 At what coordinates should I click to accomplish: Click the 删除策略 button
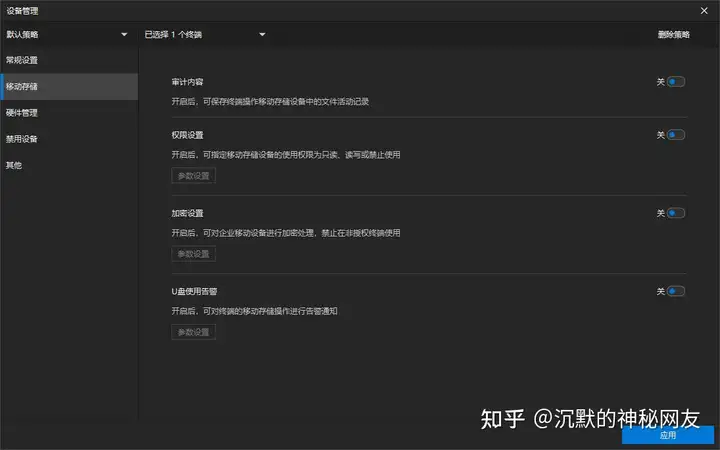(x=674, y=34)
